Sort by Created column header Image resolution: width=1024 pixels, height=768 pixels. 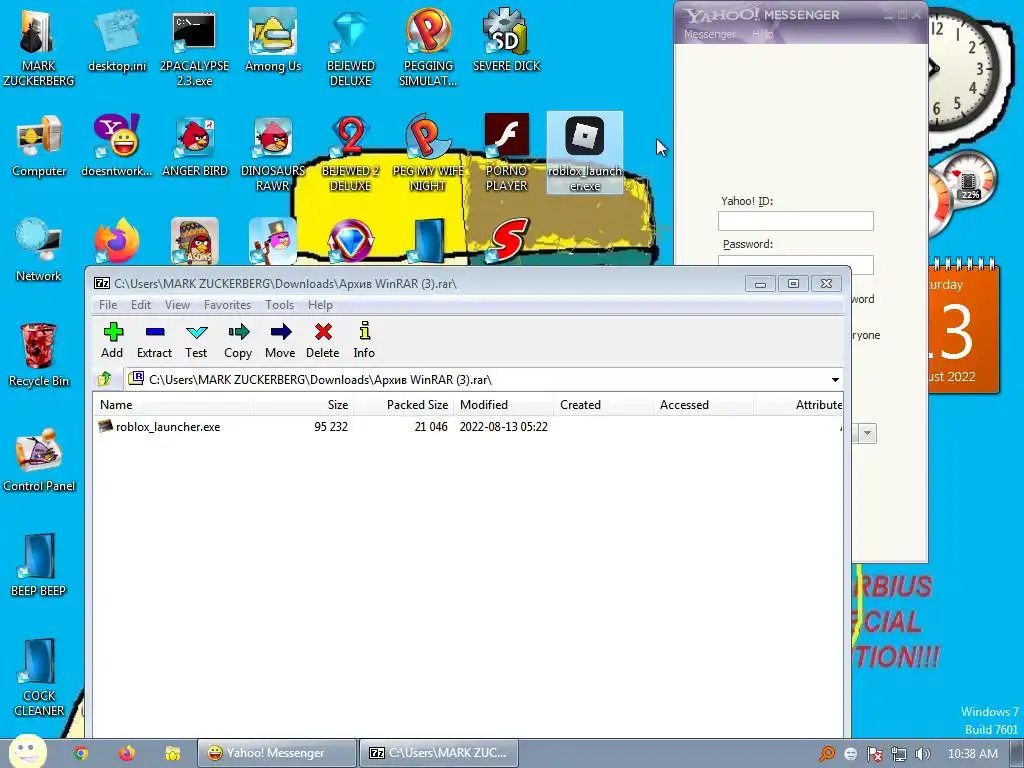(x=603, y=405)
